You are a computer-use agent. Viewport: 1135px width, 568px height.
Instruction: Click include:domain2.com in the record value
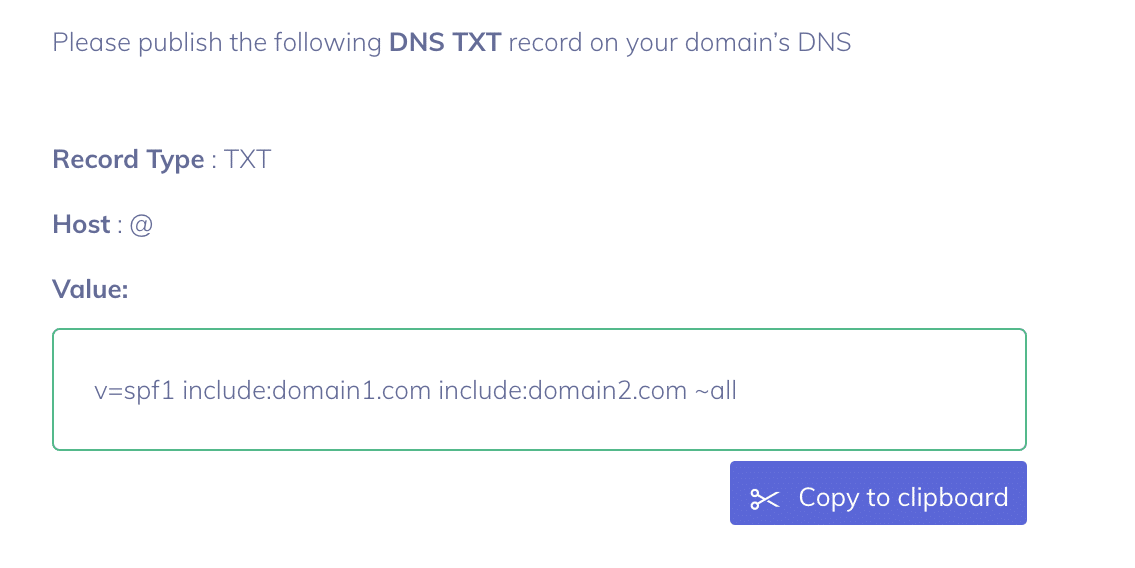pos(563,391)
